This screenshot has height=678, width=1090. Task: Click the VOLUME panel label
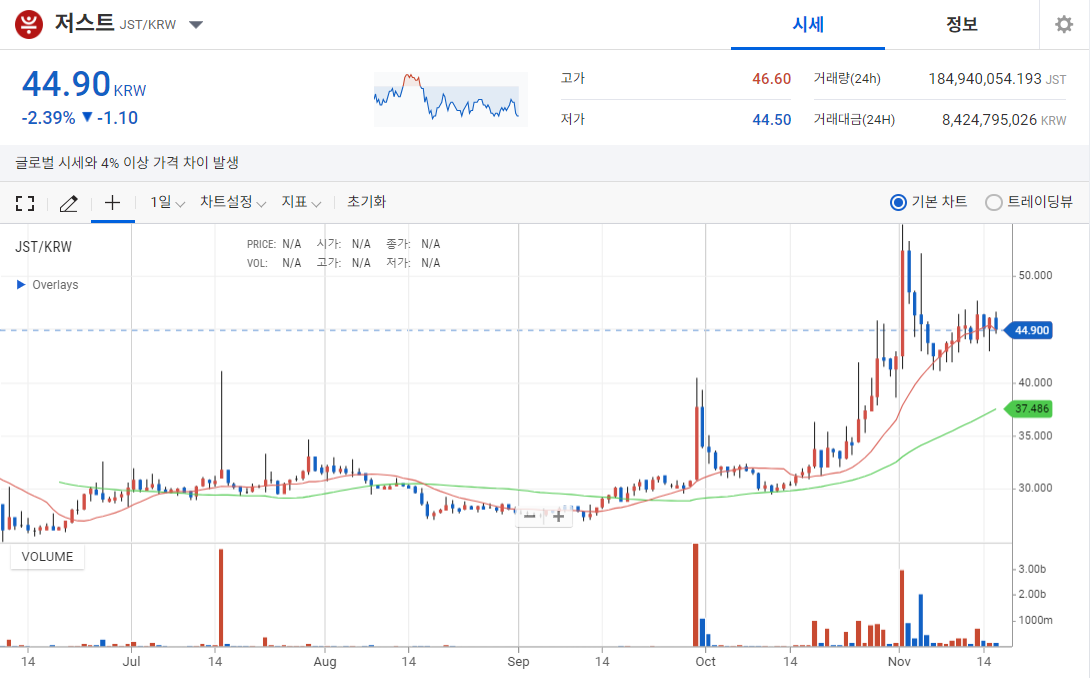click(47, 556)
